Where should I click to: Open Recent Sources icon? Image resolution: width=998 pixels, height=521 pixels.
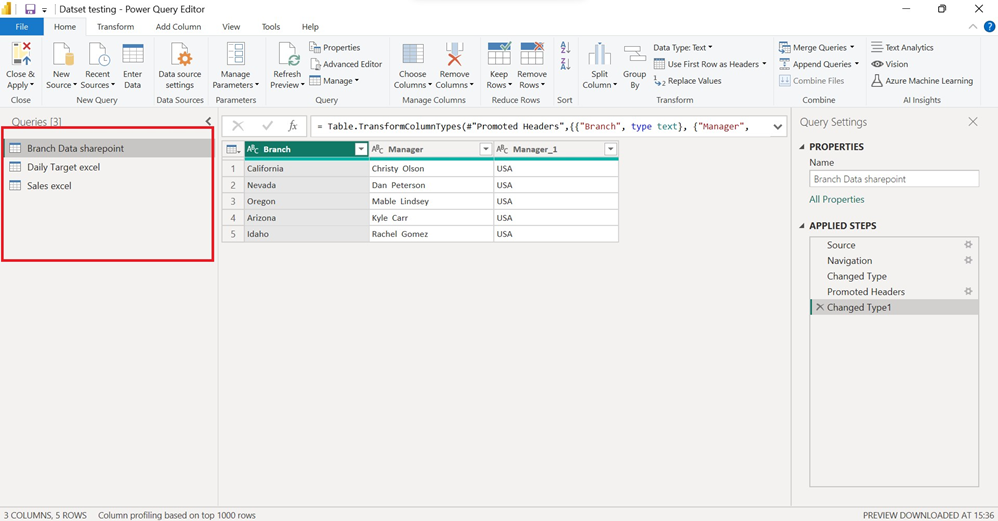pos(98,55)
